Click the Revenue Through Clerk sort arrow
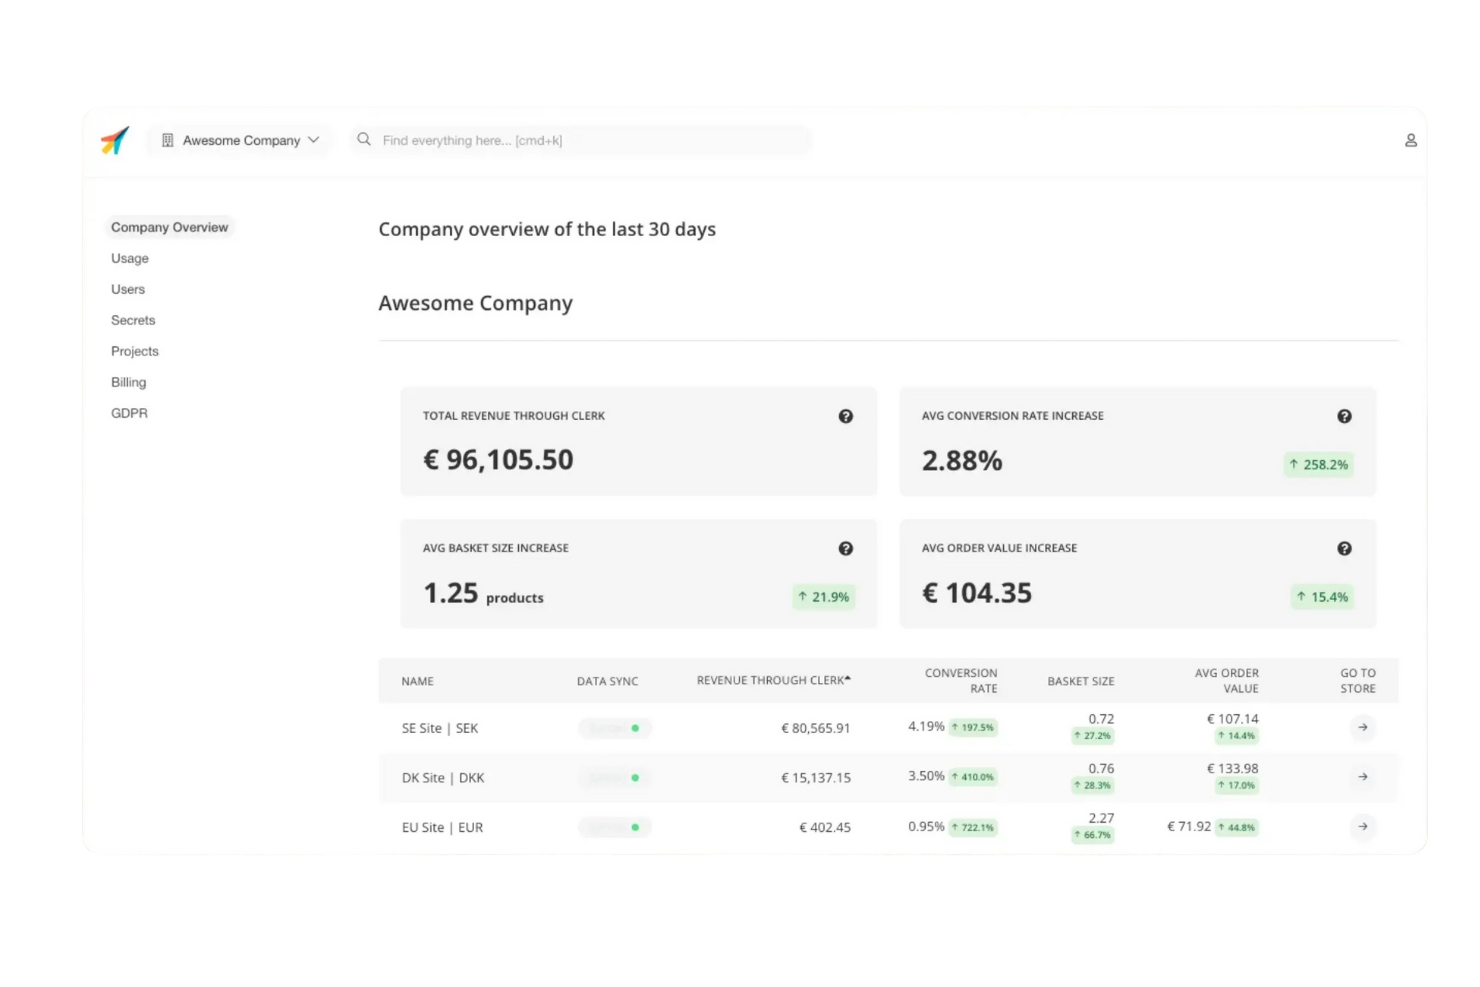Viewport: 1480px width, 987px height. [x=846, y=678]
